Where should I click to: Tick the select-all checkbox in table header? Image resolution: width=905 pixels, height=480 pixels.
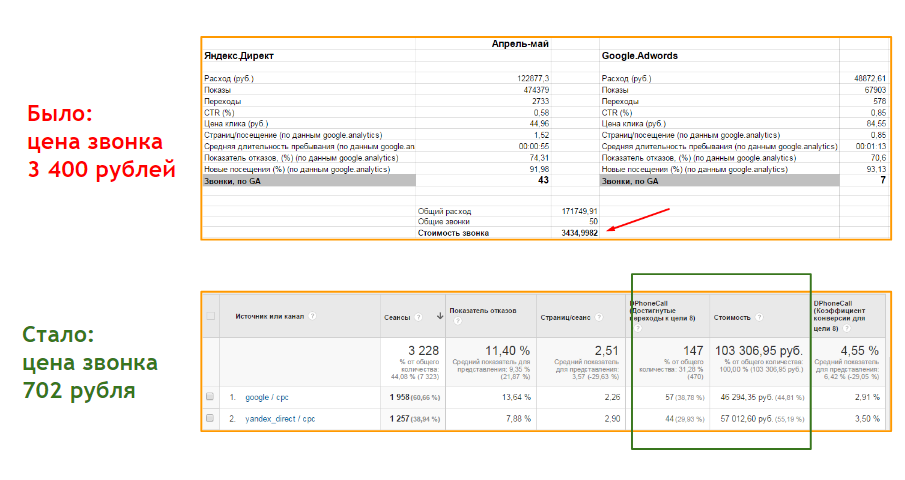(211, 316)
